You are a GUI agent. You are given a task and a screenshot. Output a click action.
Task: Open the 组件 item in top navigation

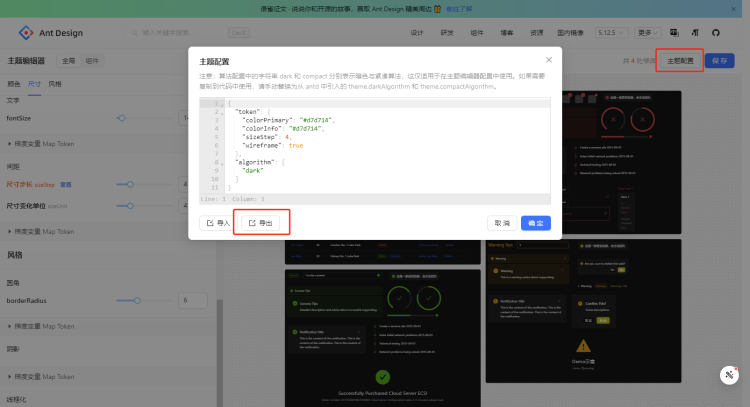click(477, 33)
